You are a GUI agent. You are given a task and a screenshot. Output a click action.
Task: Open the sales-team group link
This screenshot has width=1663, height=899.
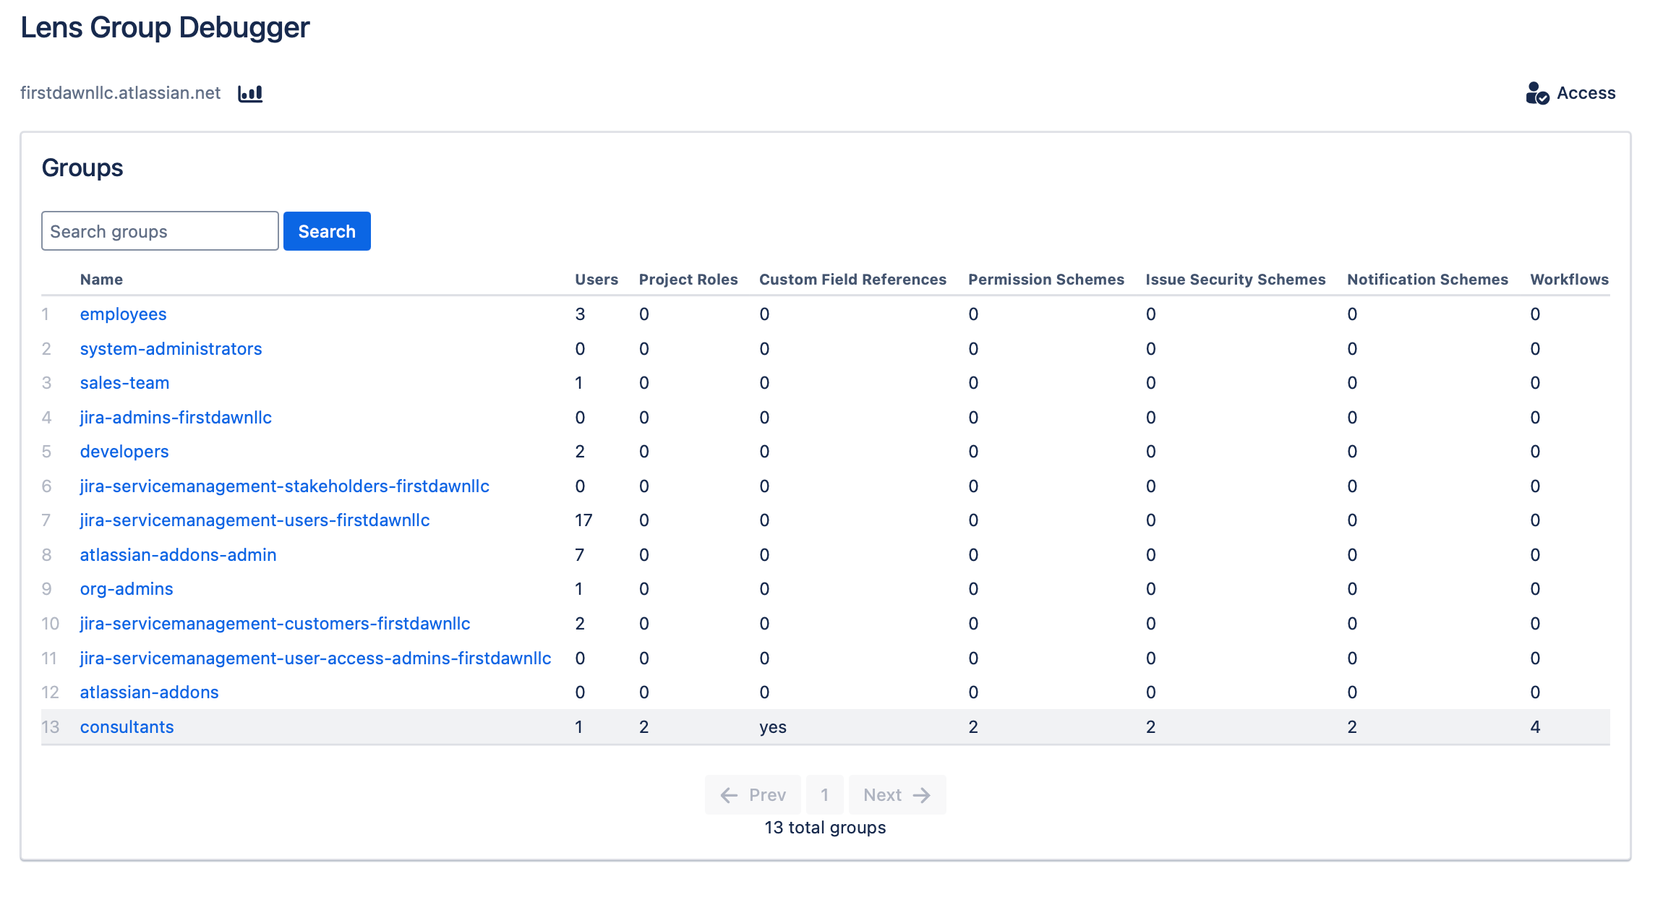click(x=125, y=383)
